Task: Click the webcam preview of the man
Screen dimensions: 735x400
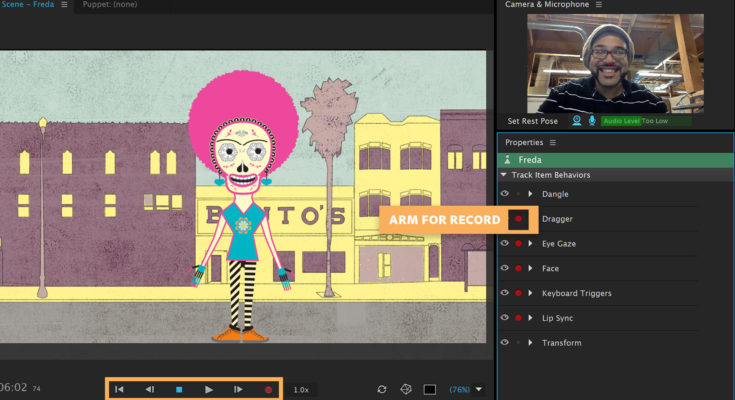Action: tap(615, 63)
